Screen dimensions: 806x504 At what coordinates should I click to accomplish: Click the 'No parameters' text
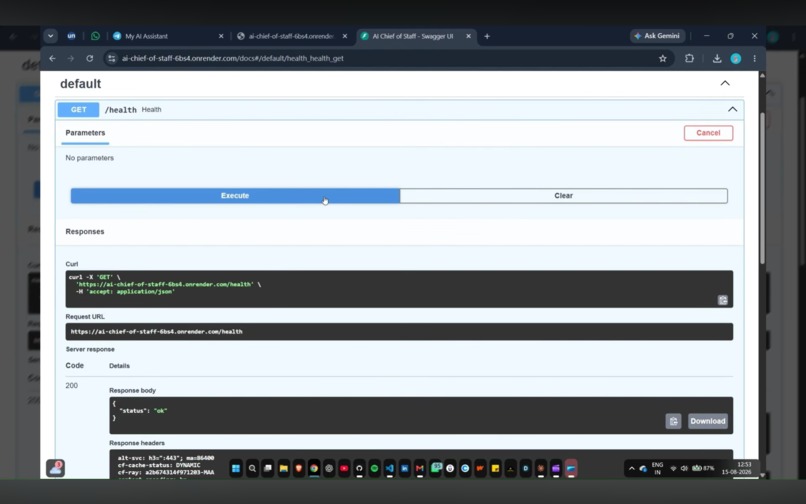click(x=89, y=158)
